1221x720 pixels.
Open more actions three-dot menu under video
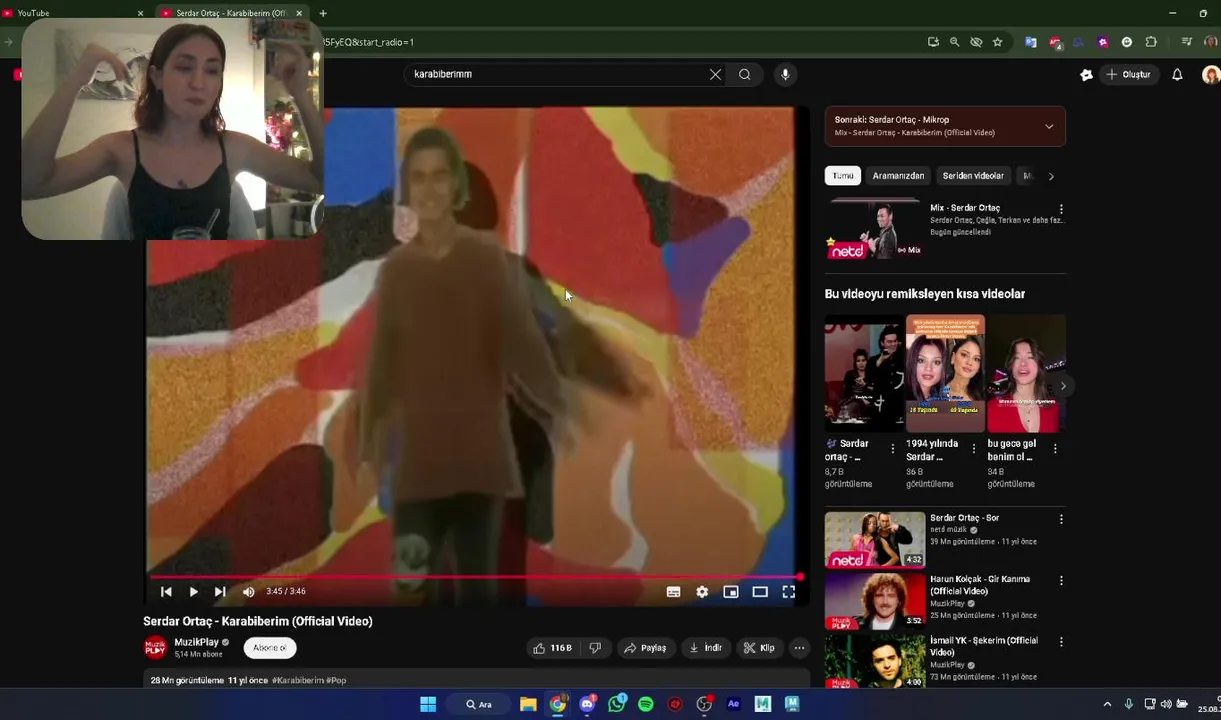[799, 648]
